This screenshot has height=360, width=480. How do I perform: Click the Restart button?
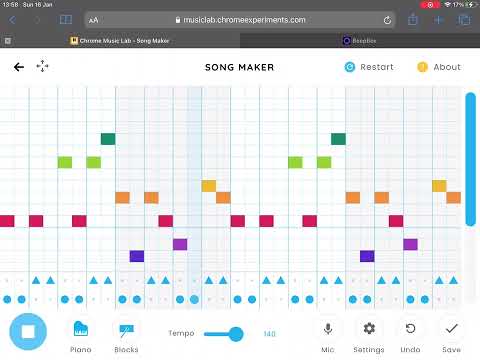[369, 67]
